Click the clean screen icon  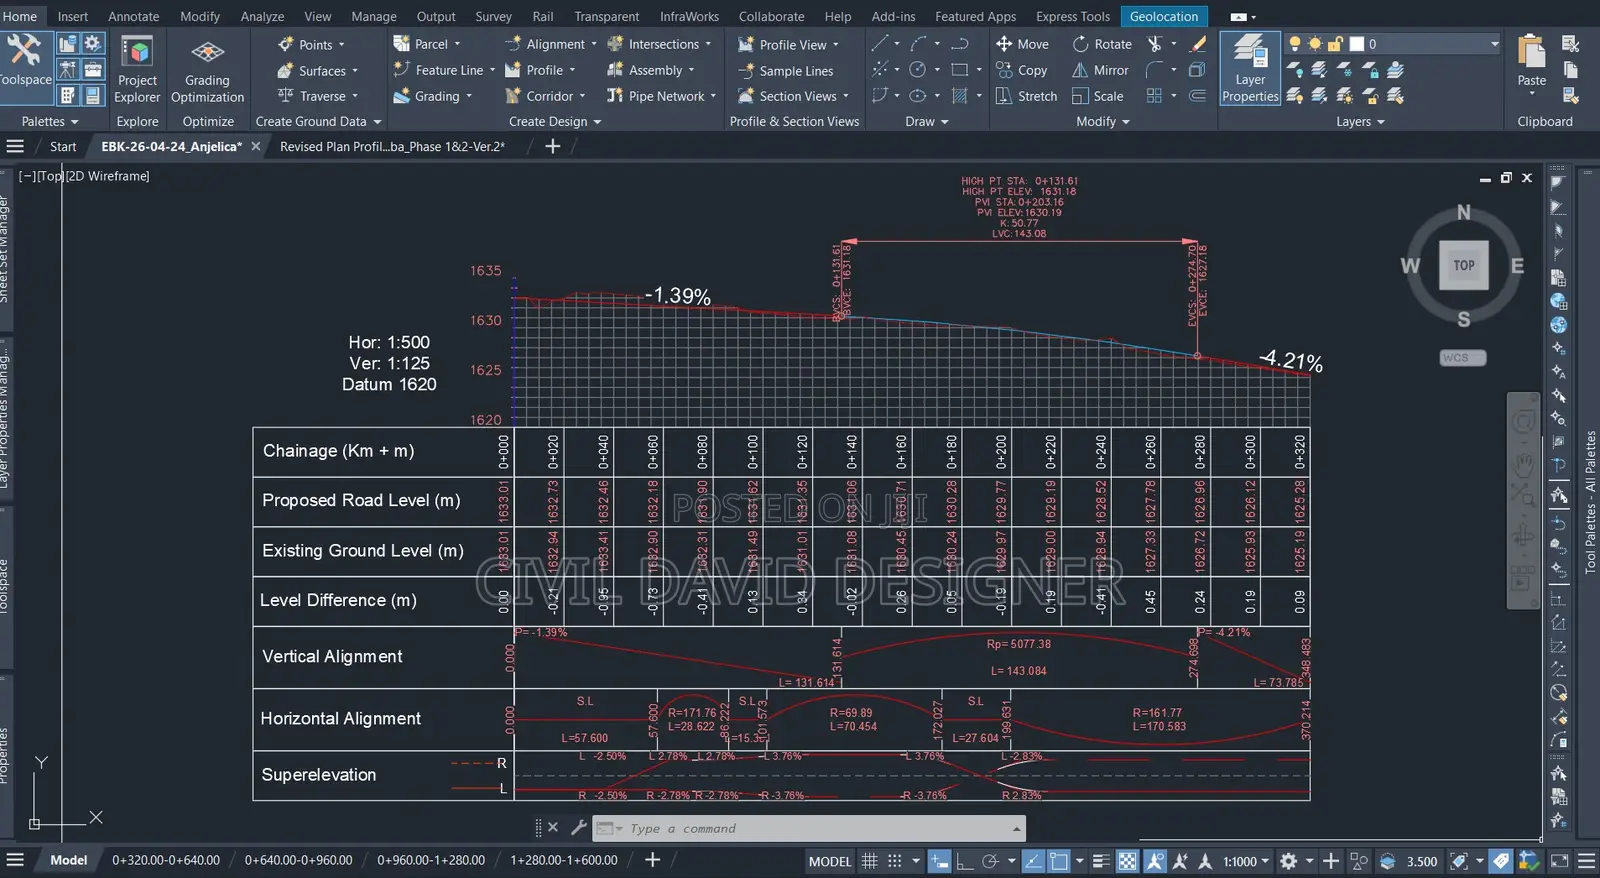1560,861
